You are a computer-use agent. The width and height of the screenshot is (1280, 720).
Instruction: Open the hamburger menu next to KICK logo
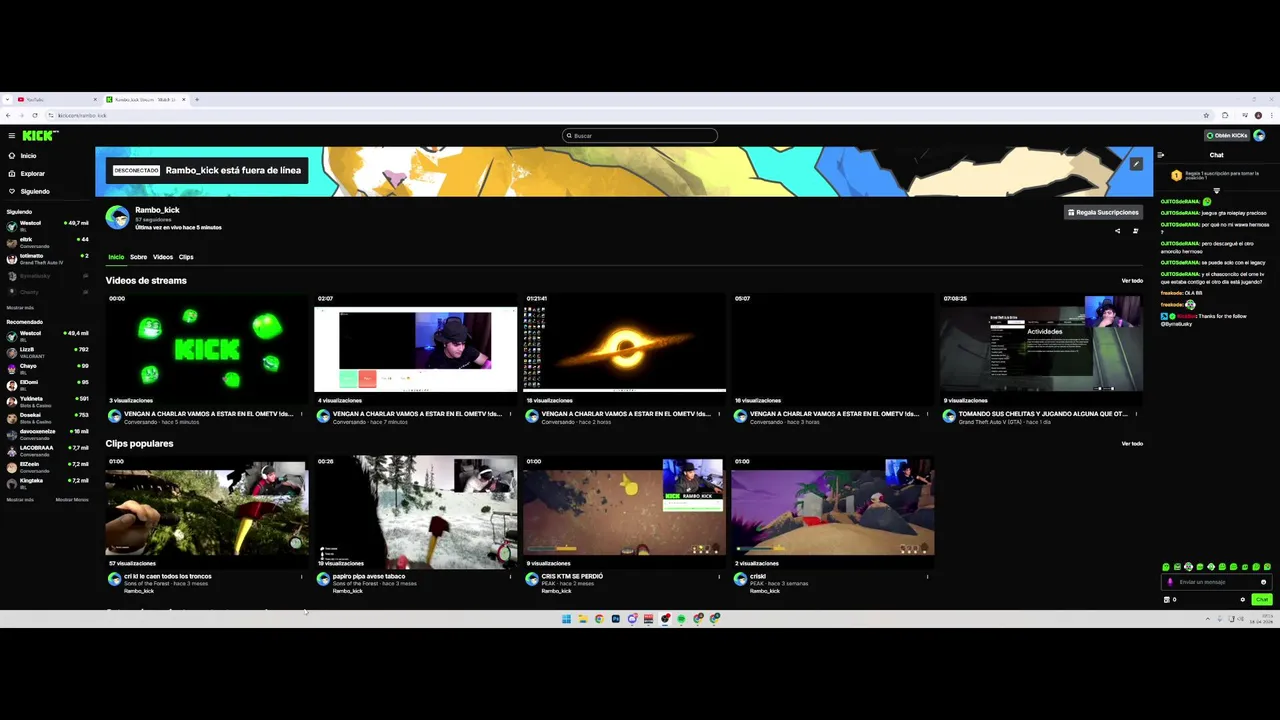click(12, 136)
